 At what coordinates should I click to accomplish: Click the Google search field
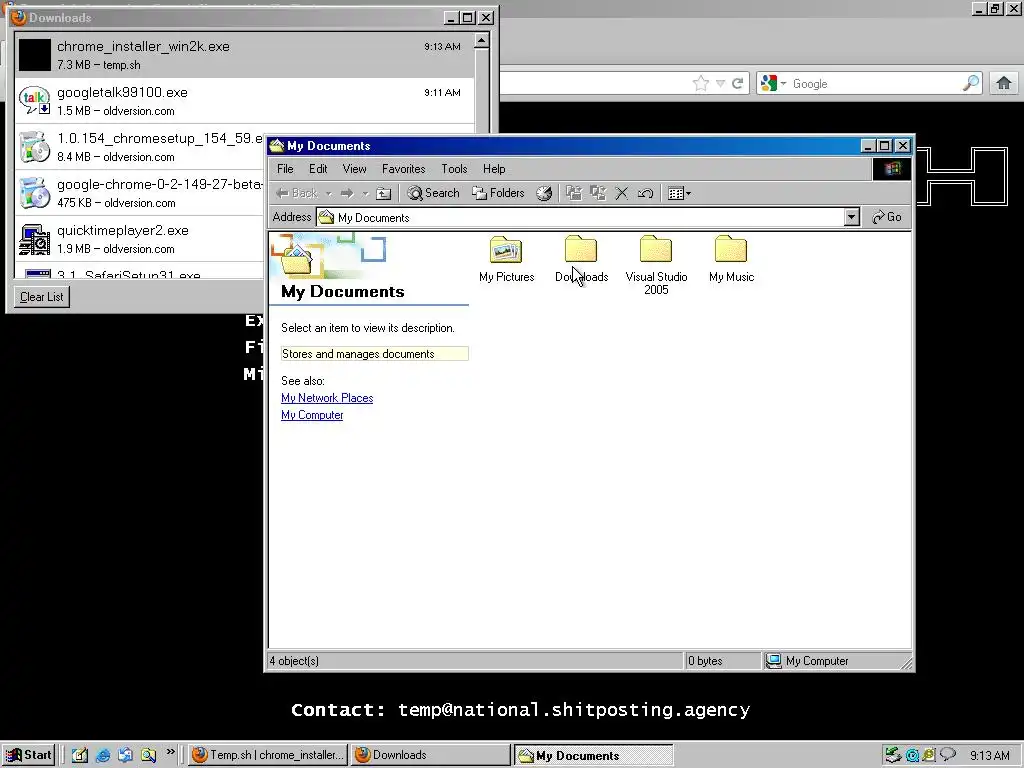click(875, 84)
